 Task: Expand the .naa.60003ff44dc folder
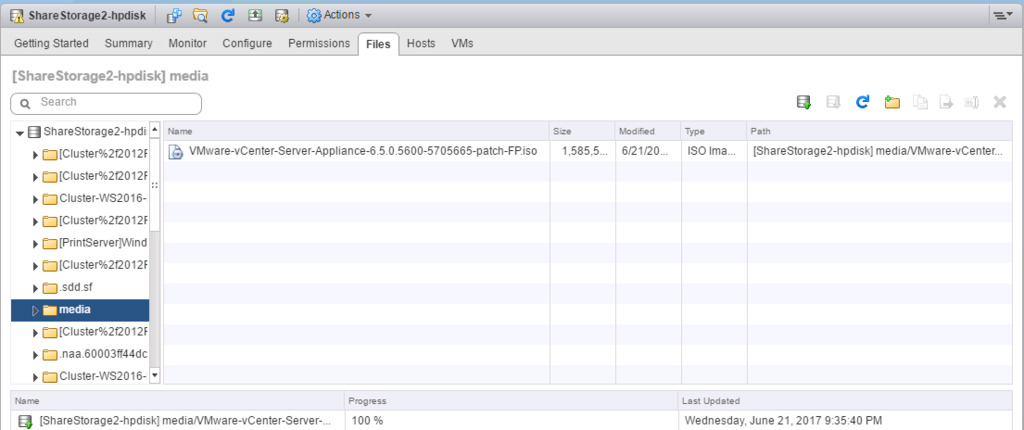[x=35, y=355]
